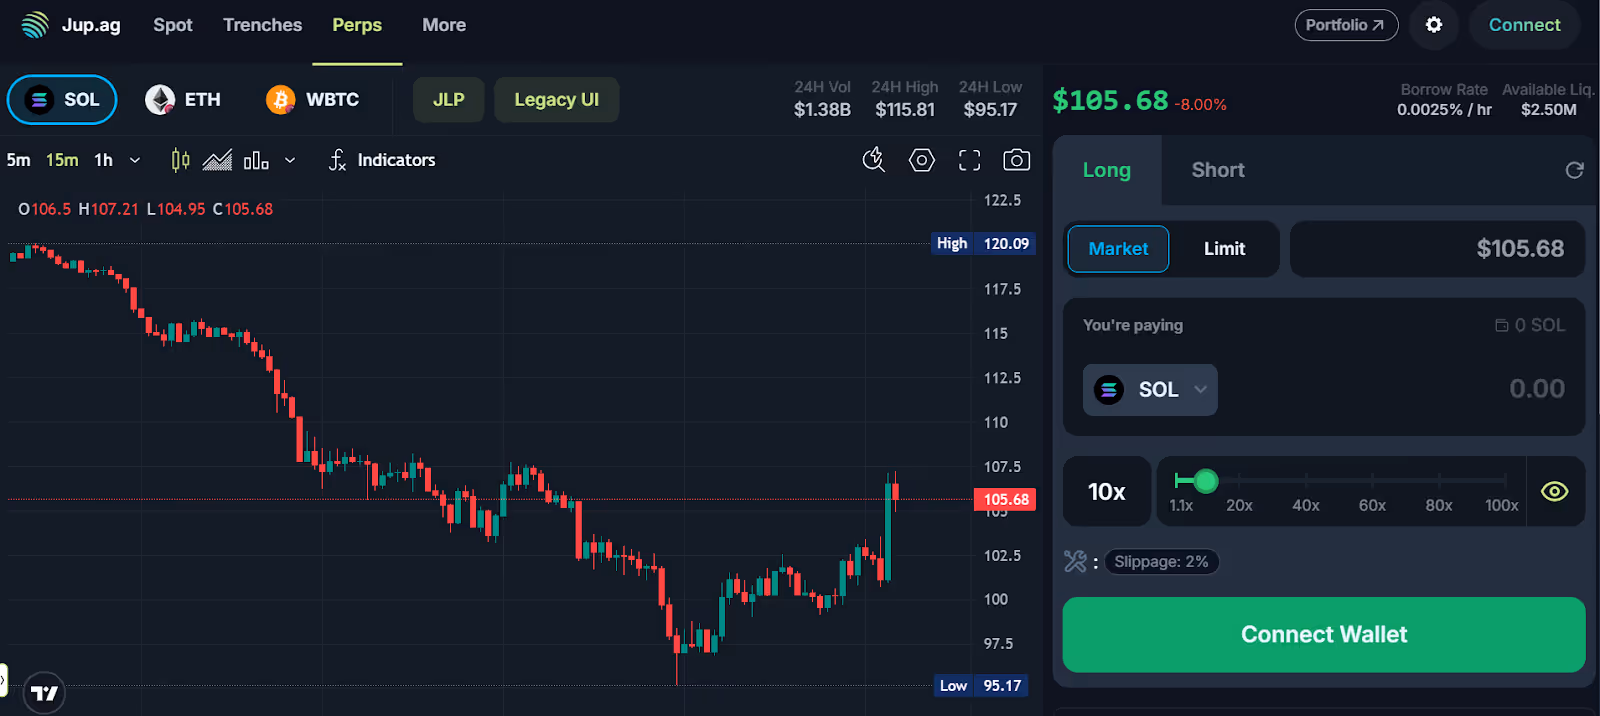Viewport: 1600px width, 716px height.
Task: Click the current price 105.68 axis tag
Action: coord(1005,500)
